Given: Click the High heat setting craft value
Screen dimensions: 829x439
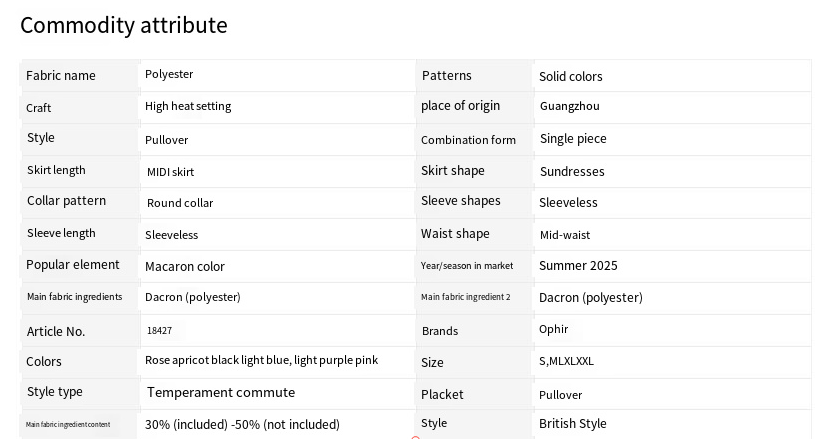Looking at the screenshot, I should click(188, 106).
